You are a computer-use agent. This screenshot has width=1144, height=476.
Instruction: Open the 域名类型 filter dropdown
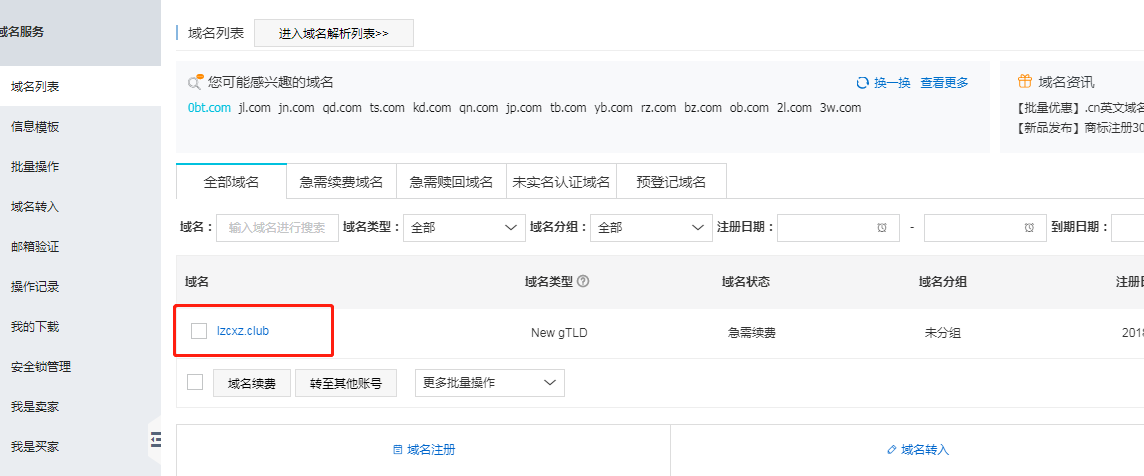pos(464,228)
